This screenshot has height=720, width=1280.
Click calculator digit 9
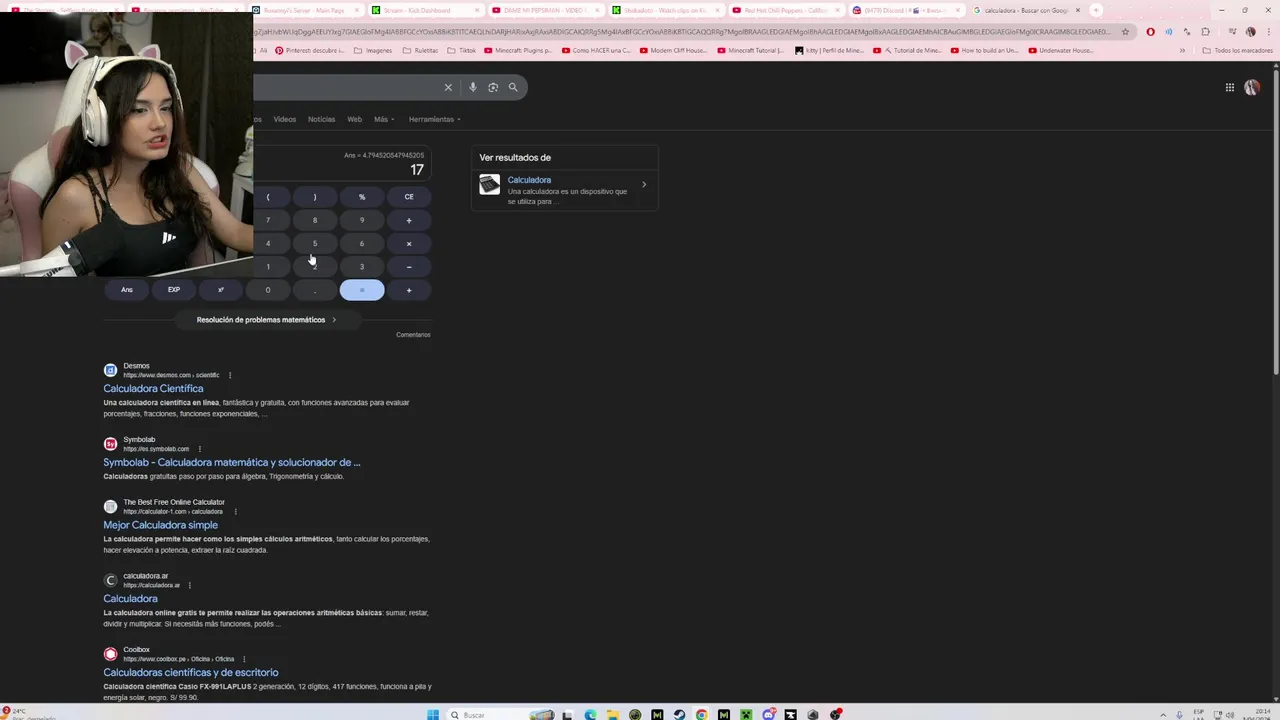point(362,220)
